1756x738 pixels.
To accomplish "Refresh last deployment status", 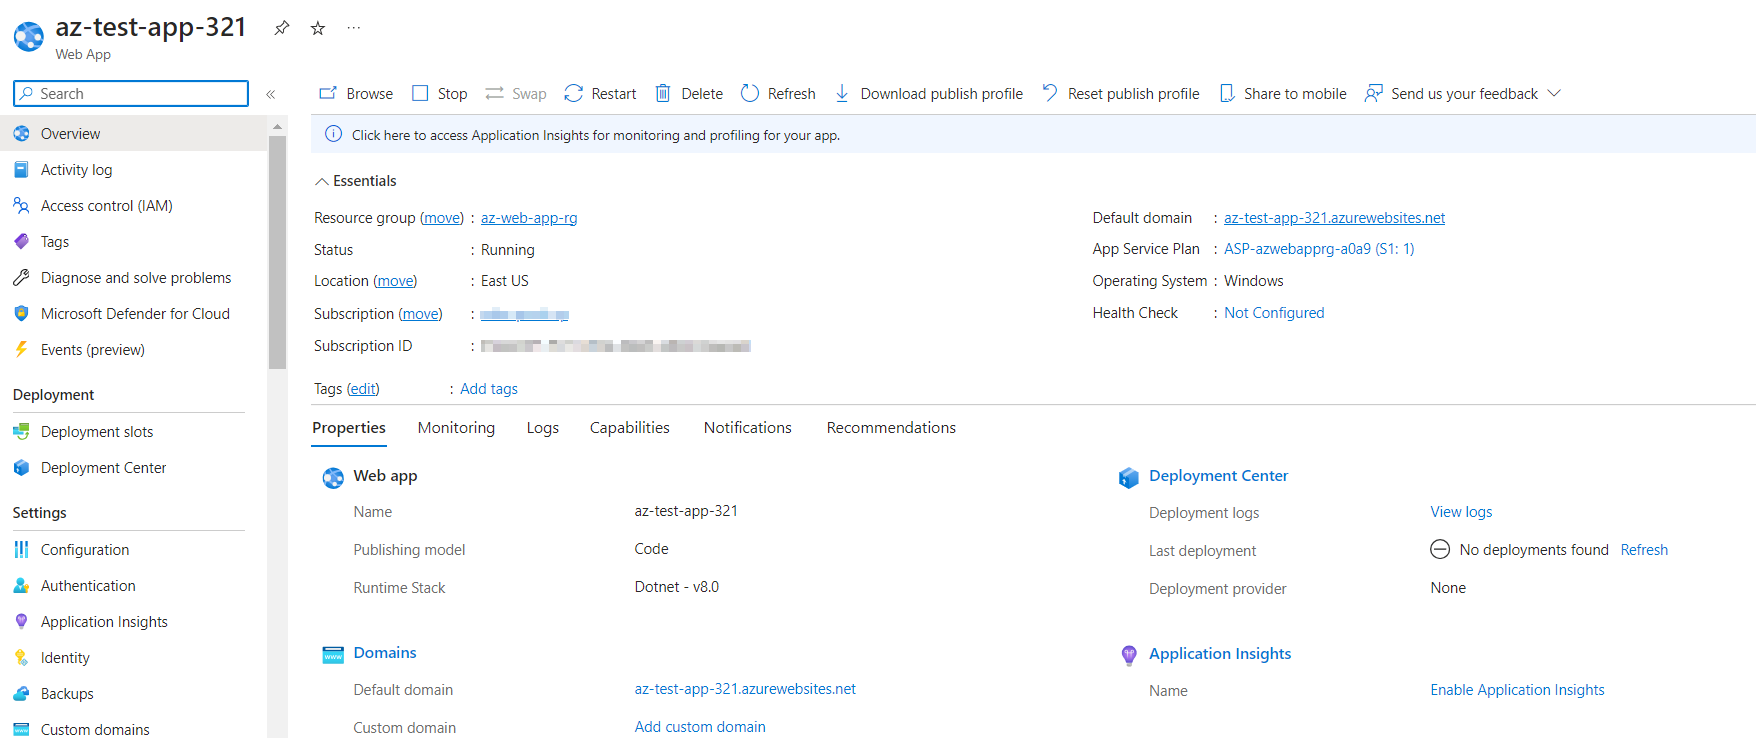I will pos(1644,550).
